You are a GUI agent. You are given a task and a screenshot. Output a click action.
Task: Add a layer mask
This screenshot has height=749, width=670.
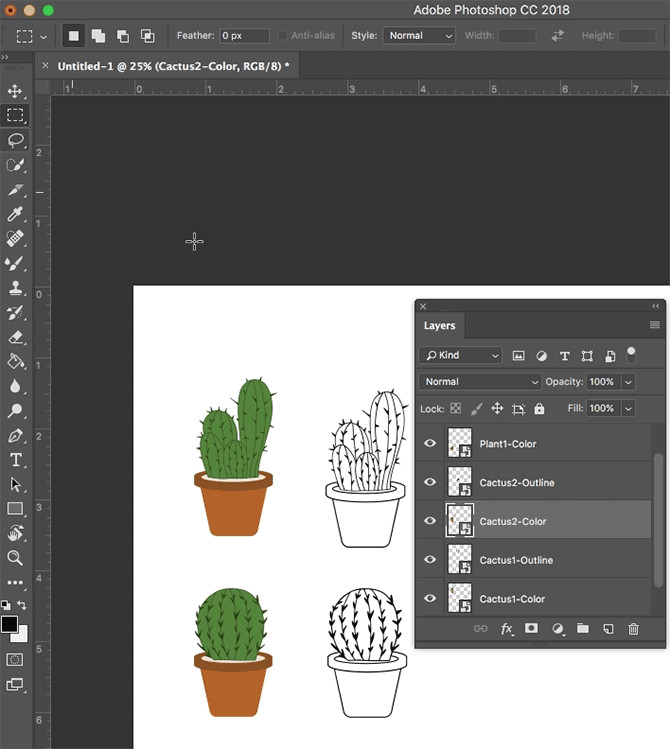(x=532, y=629)
